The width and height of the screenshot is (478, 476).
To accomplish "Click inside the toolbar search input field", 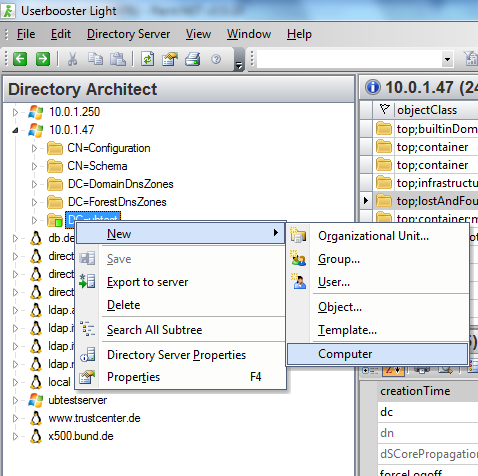I will click(x=350, y=60).
